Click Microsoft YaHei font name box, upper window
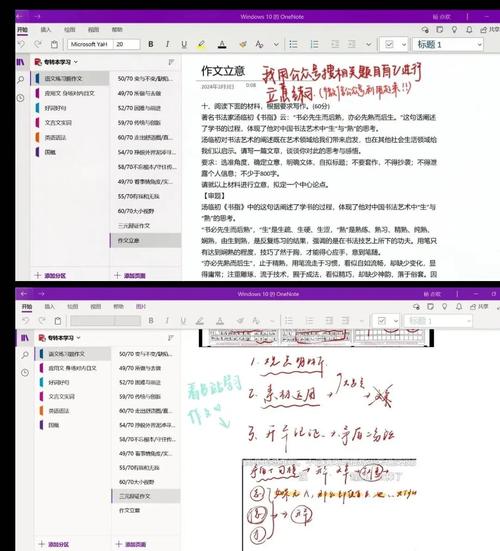500x551 pixels. click(x=90, y=44)
